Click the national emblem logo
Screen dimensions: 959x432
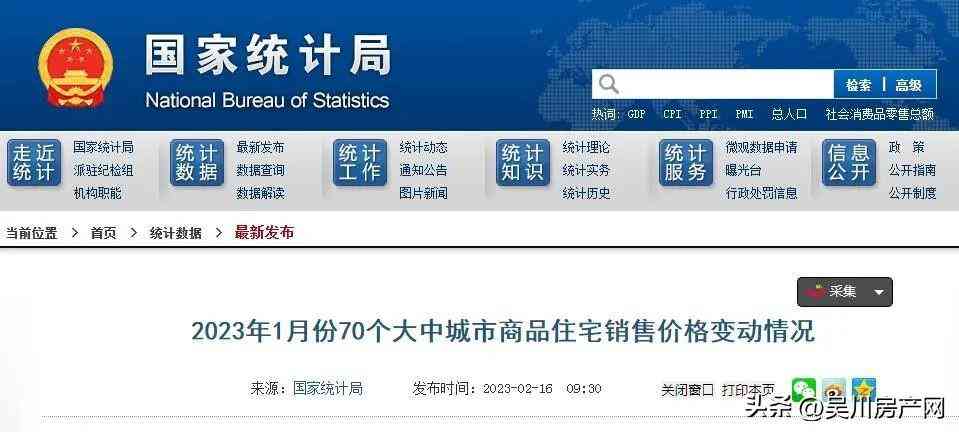(75, 67)
